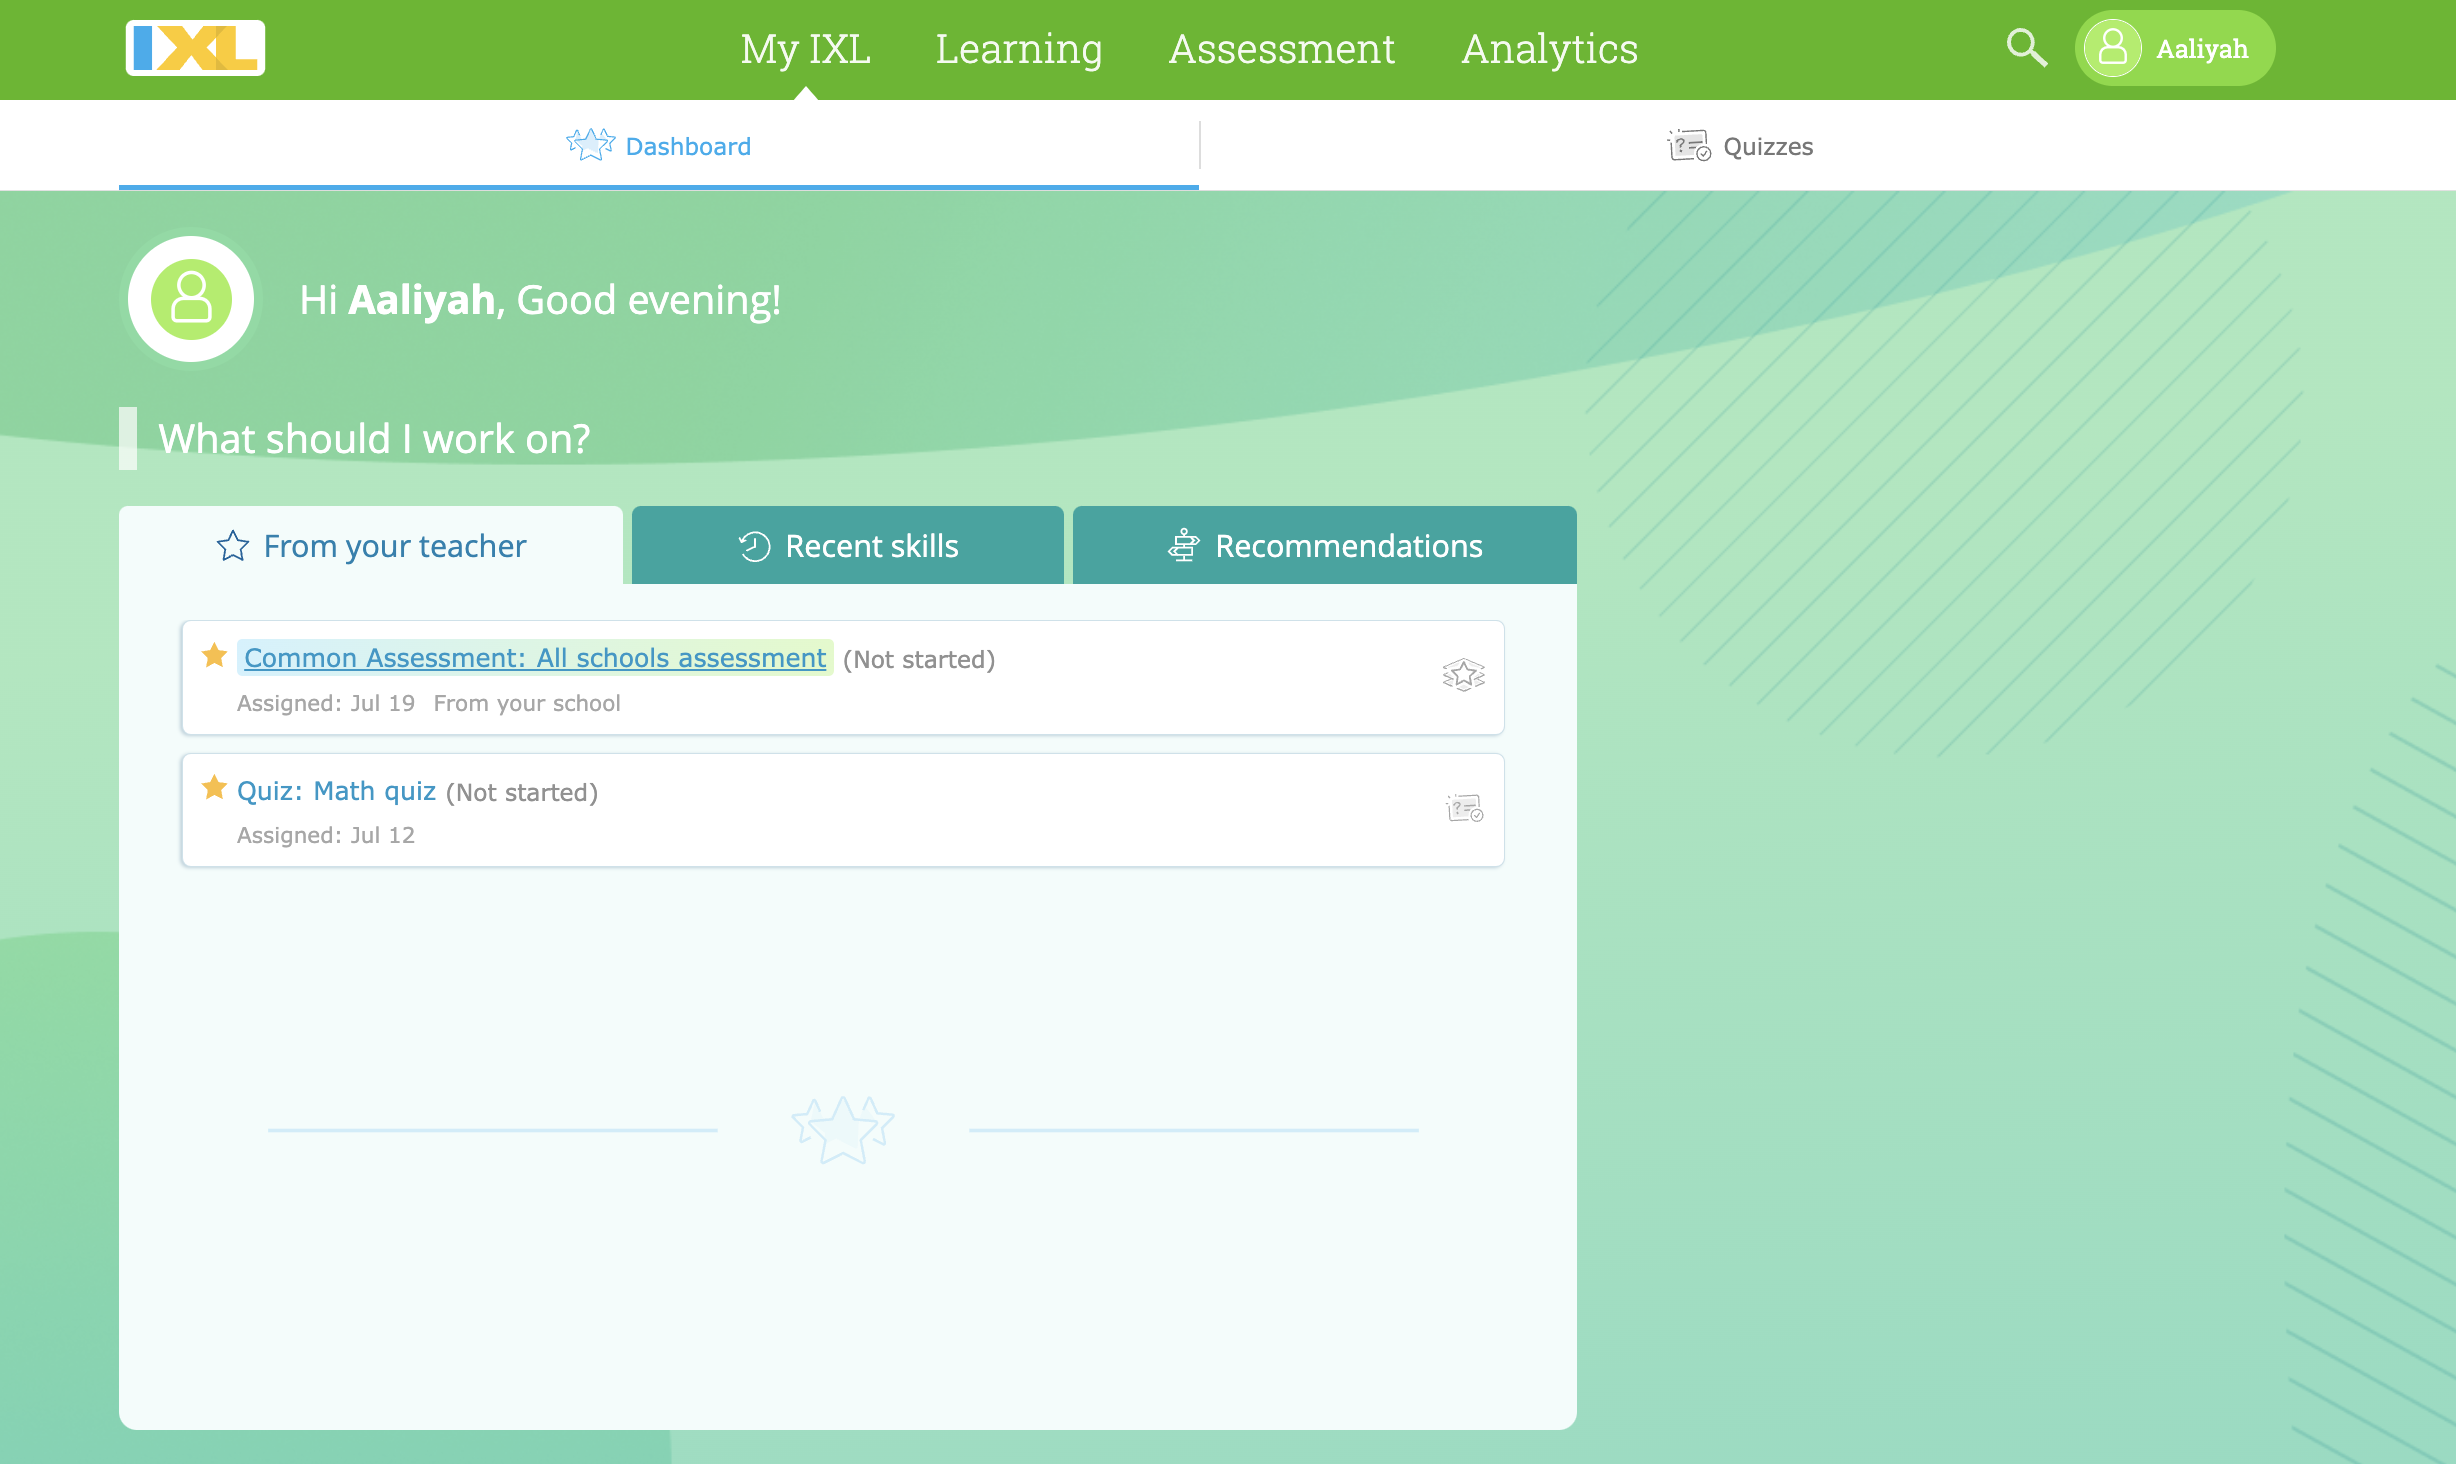Open the Analytics menu
Viewport: 2456px width, 1464px height.
pyautogui.click(x=1549, y=49)
